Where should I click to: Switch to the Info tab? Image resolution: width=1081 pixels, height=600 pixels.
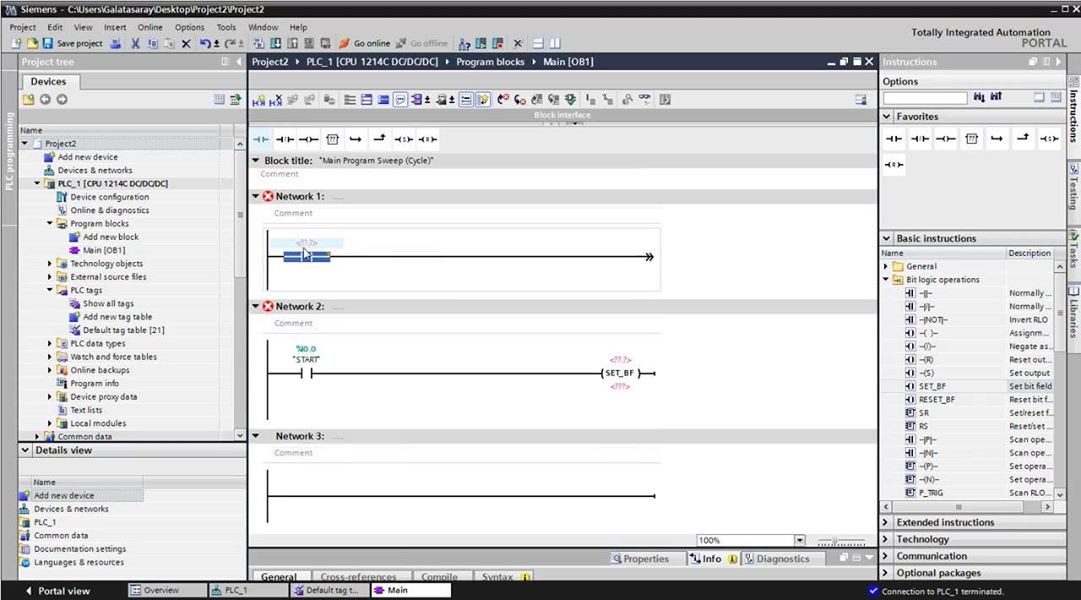pos(711,559)
